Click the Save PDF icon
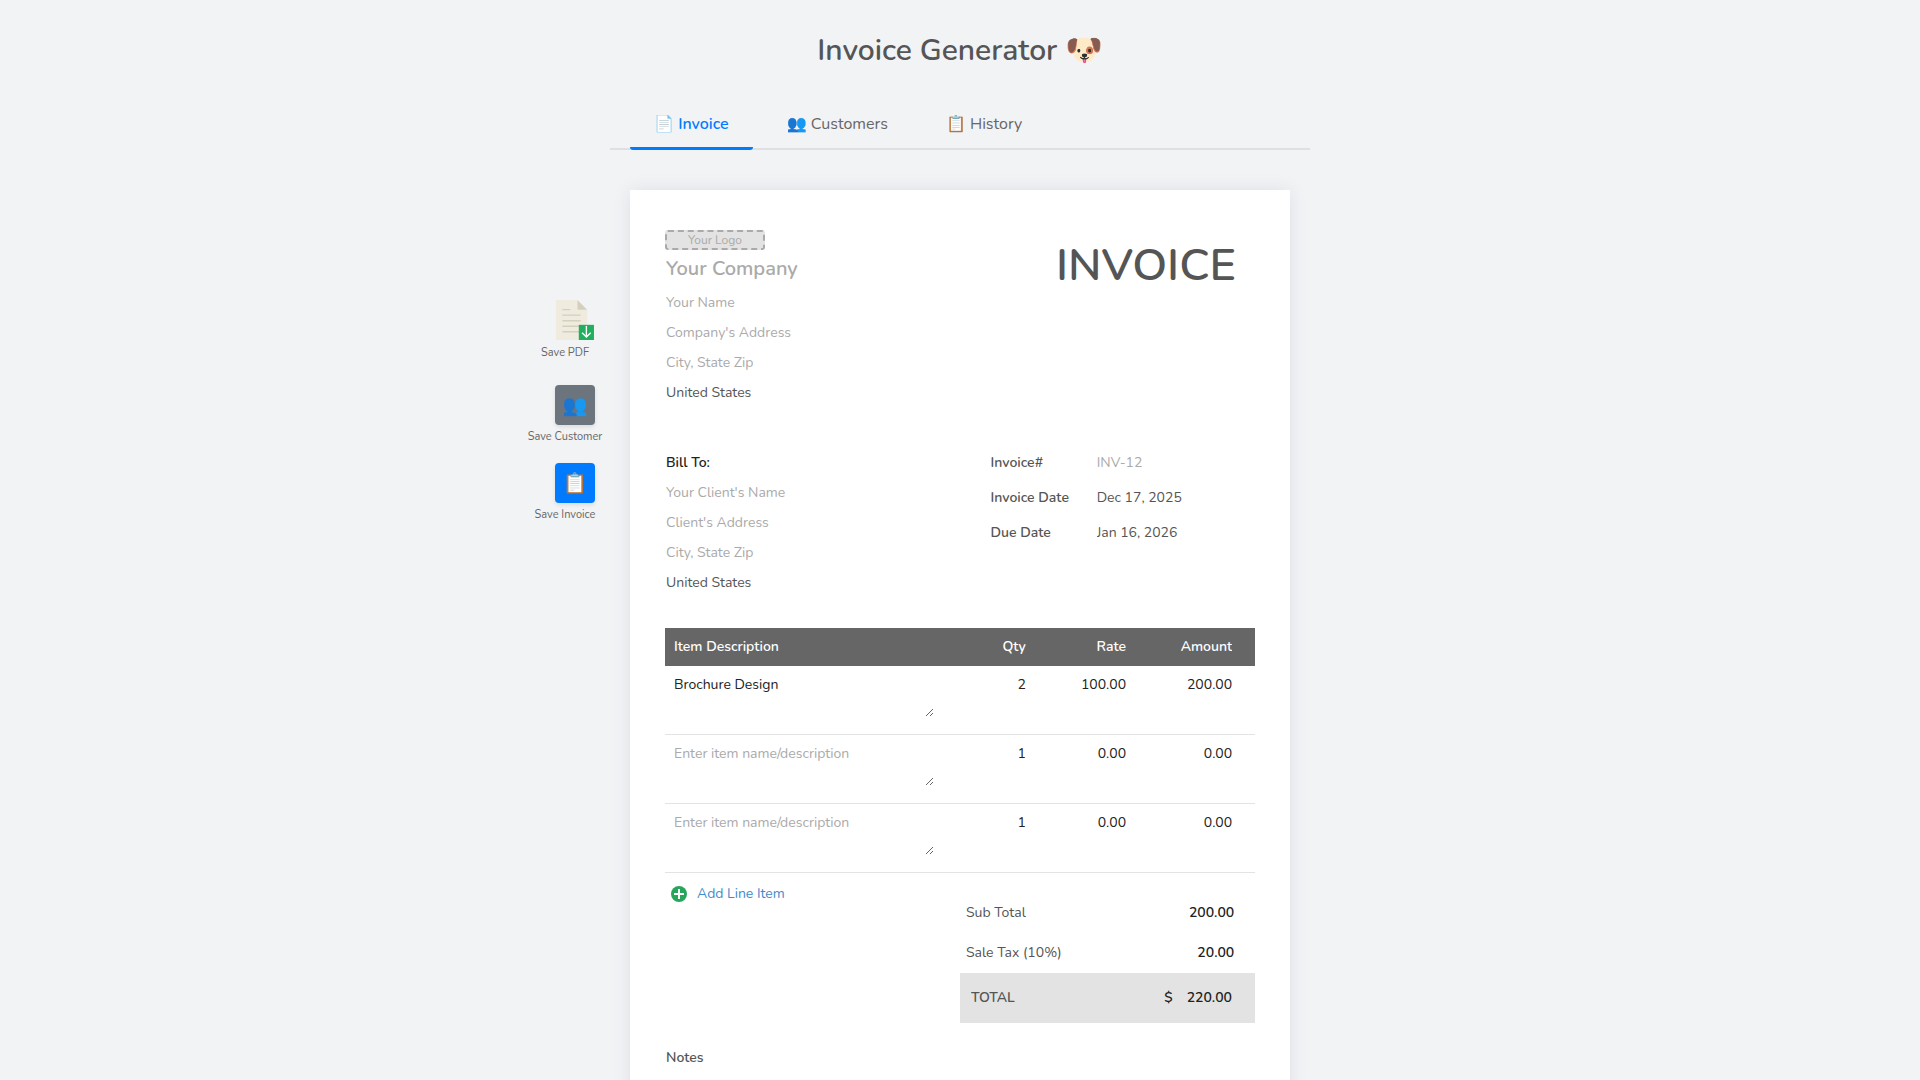Image resolution: width=1920 pixels, height=1080 pixels. 574,320
